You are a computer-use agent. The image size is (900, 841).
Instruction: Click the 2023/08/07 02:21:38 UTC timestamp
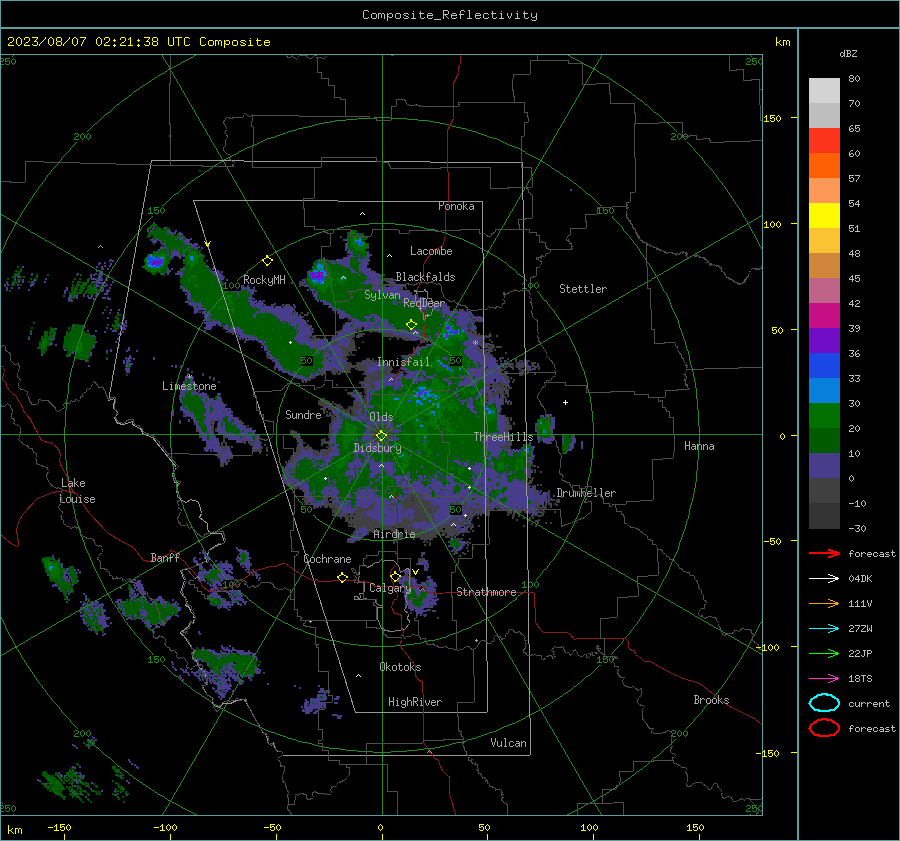tap(138, 42)
